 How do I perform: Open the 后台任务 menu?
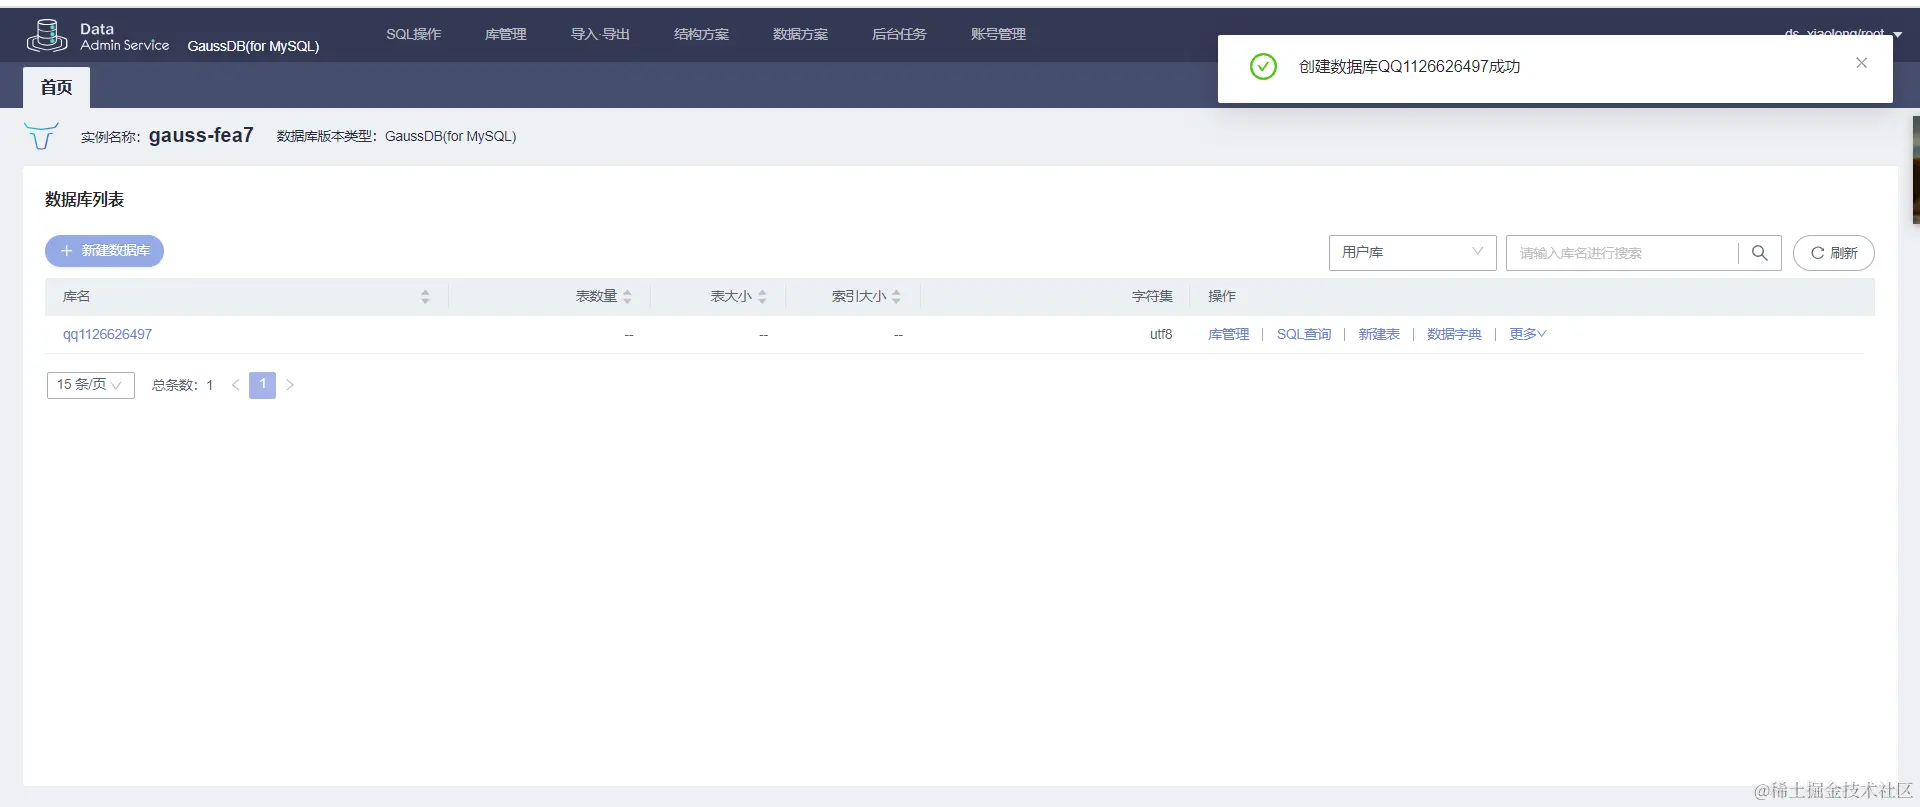[899, 34]
